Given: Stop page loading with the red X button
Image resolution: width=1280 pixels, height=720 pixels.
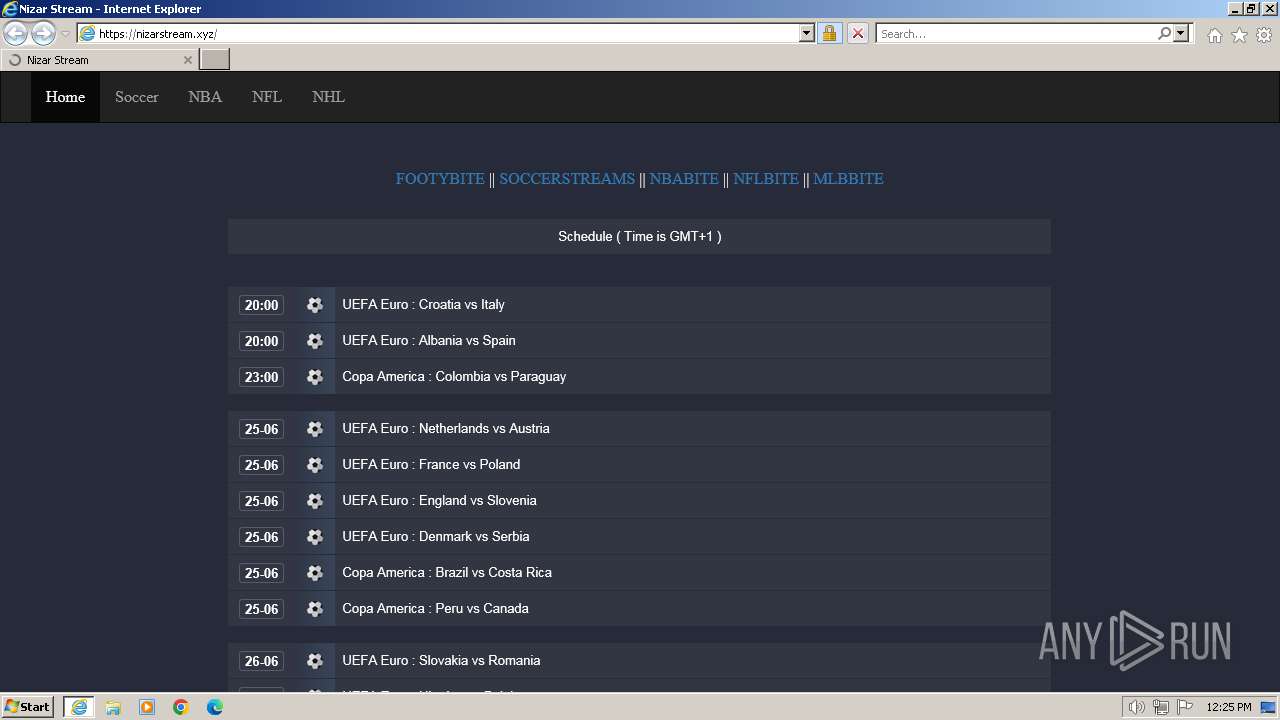Looking at the screenshot, I should coord(857,33).
